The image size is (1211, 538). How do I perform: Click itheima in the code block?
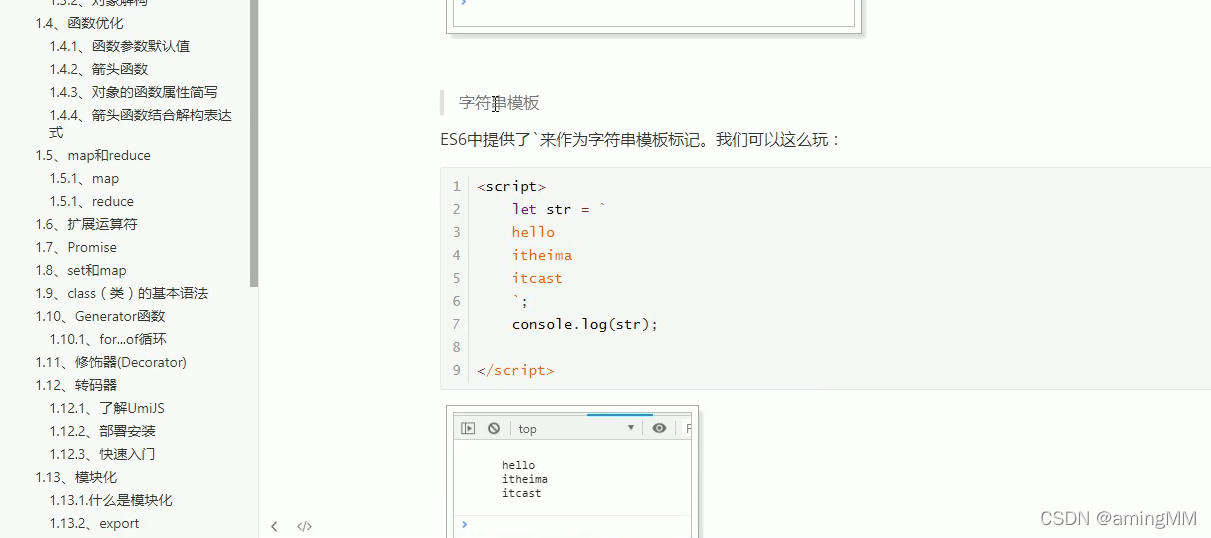542,255
